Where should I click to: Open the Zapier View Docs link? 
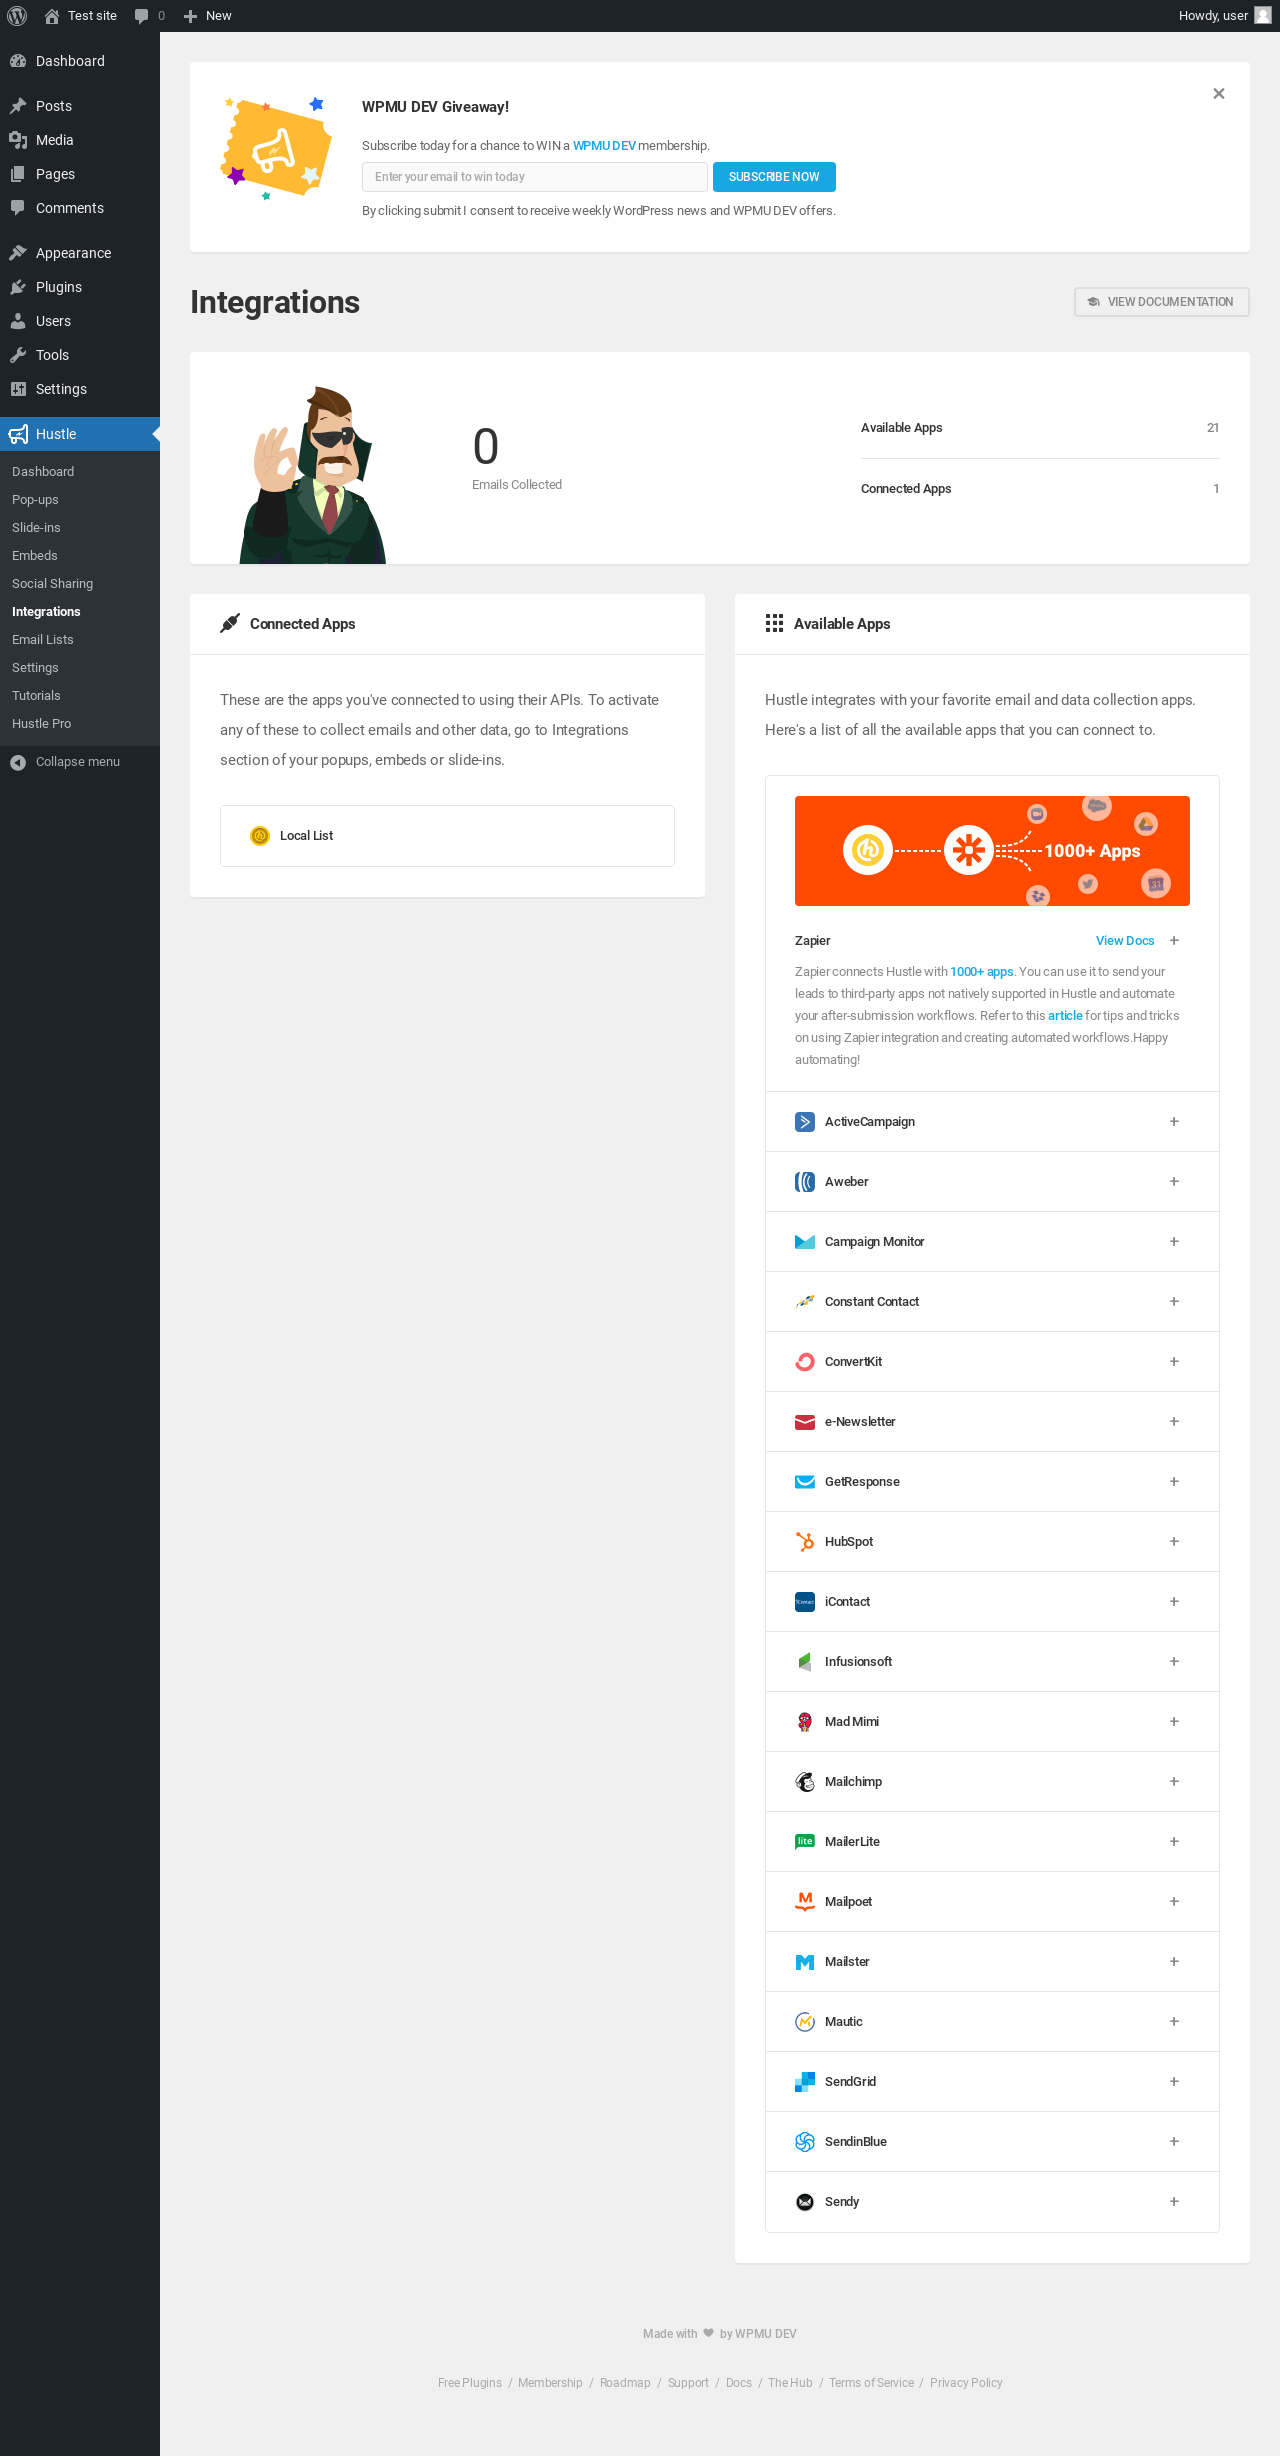[x=1125, y=941]
